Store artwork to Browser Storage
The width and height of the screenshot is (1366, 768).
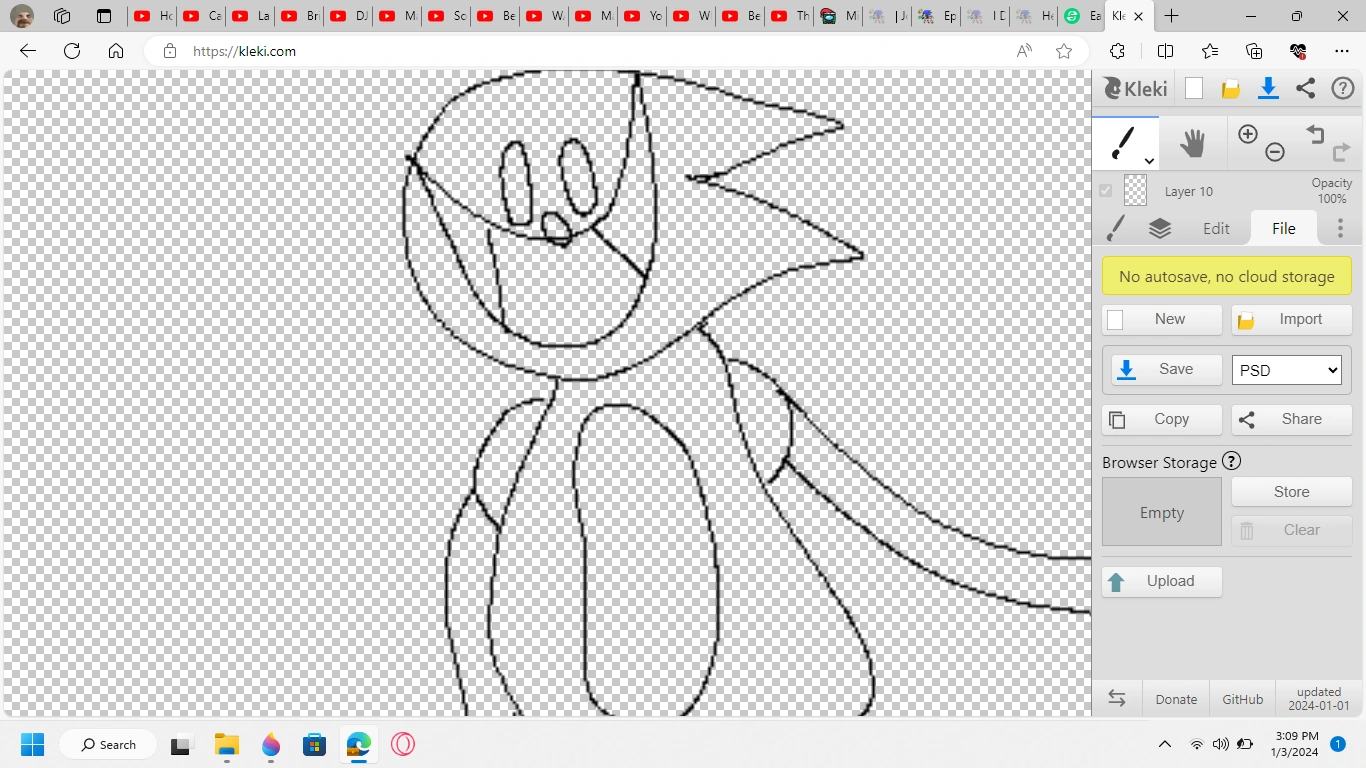tap(1290, 491)
